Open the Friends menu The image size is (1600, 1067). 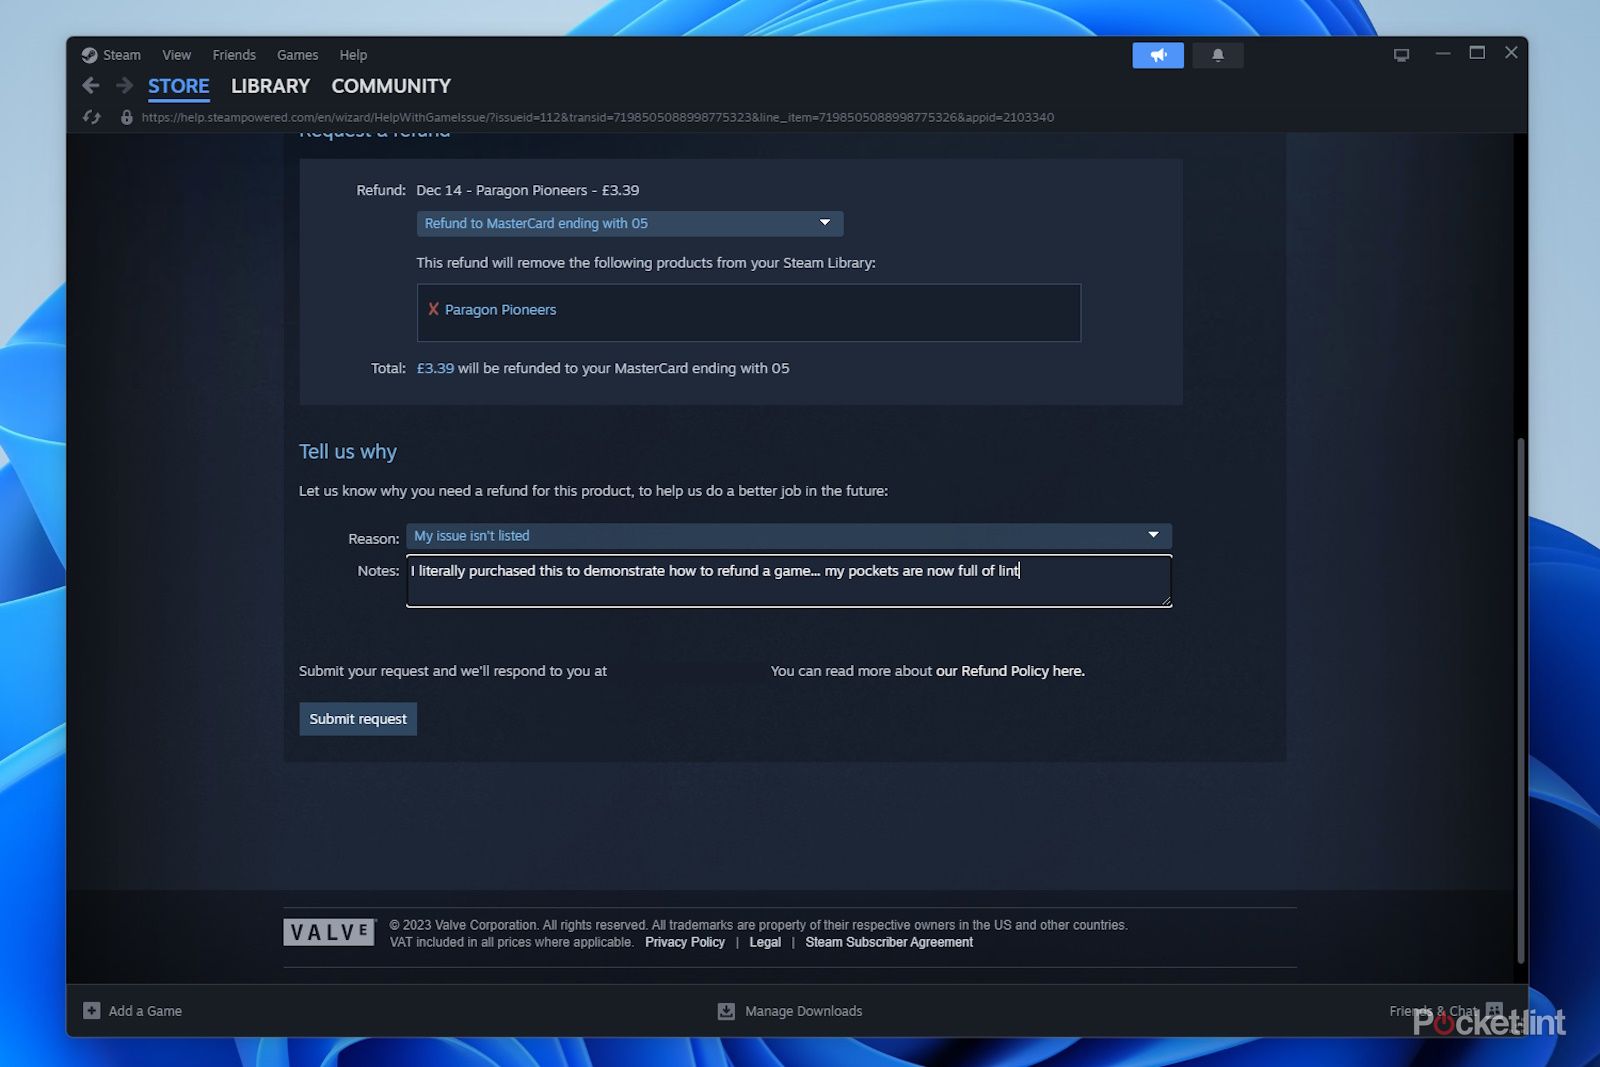(234, 55)
